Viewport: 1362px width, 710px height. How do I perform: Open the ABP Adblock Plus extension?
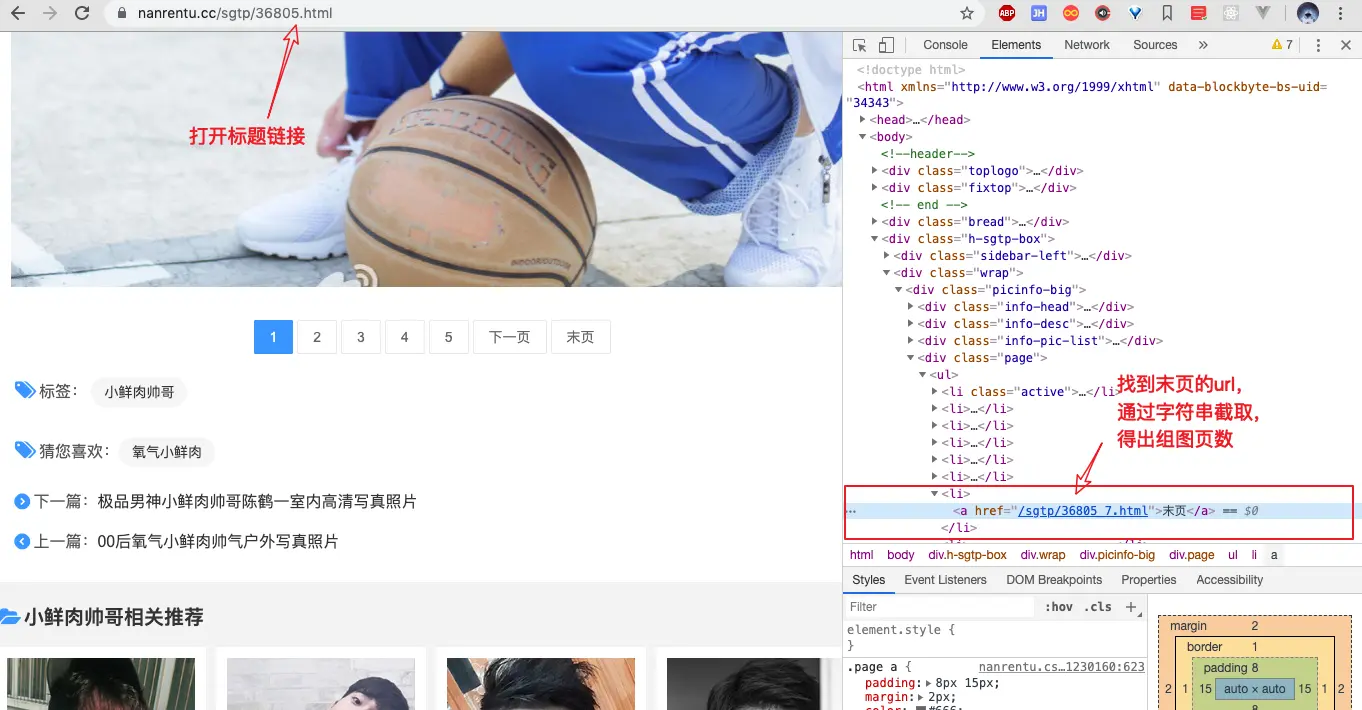tap(1007, 13)
